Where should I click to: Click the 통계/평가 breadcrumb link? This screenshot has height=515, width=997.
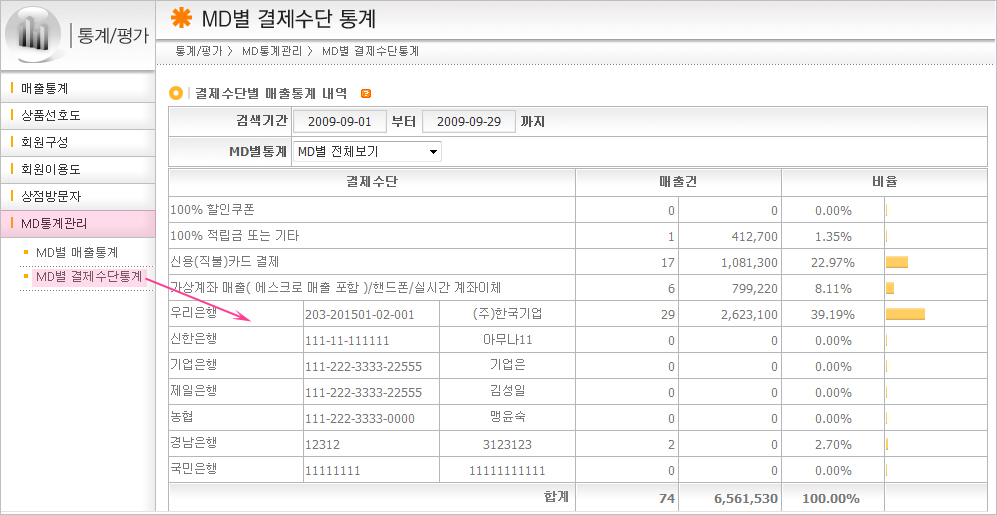pyautogui.click(x=198, y=50)
